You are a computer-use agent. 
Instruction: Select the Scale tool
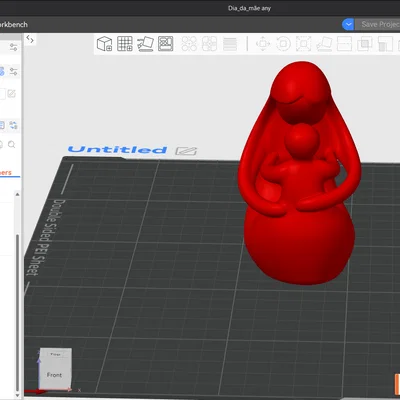tap(303, 44)
